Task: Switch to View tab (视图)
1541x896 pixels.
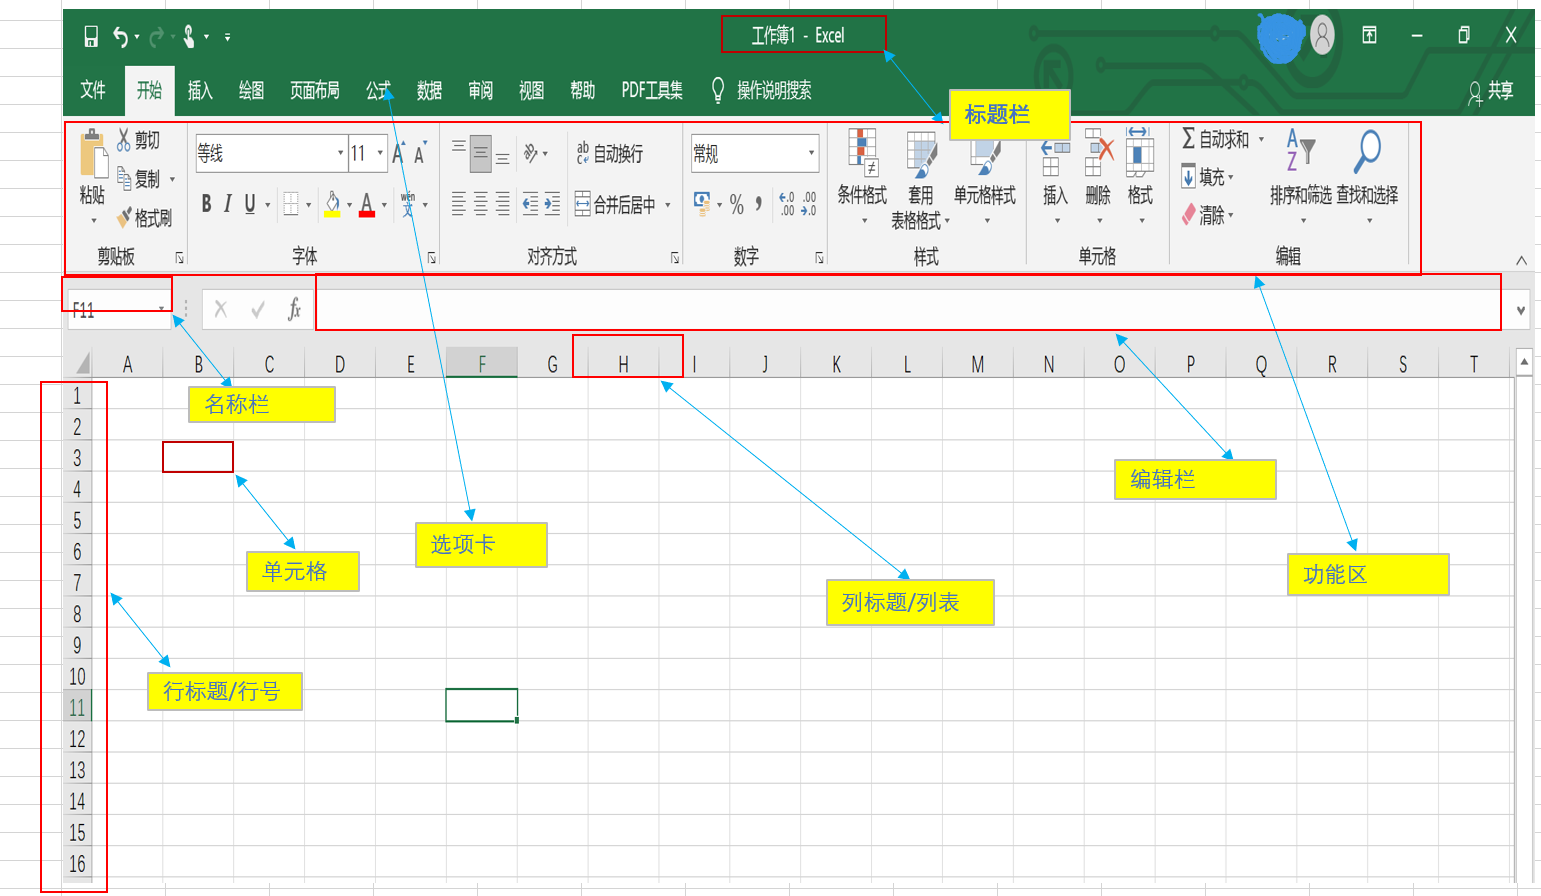Action: 531,90
